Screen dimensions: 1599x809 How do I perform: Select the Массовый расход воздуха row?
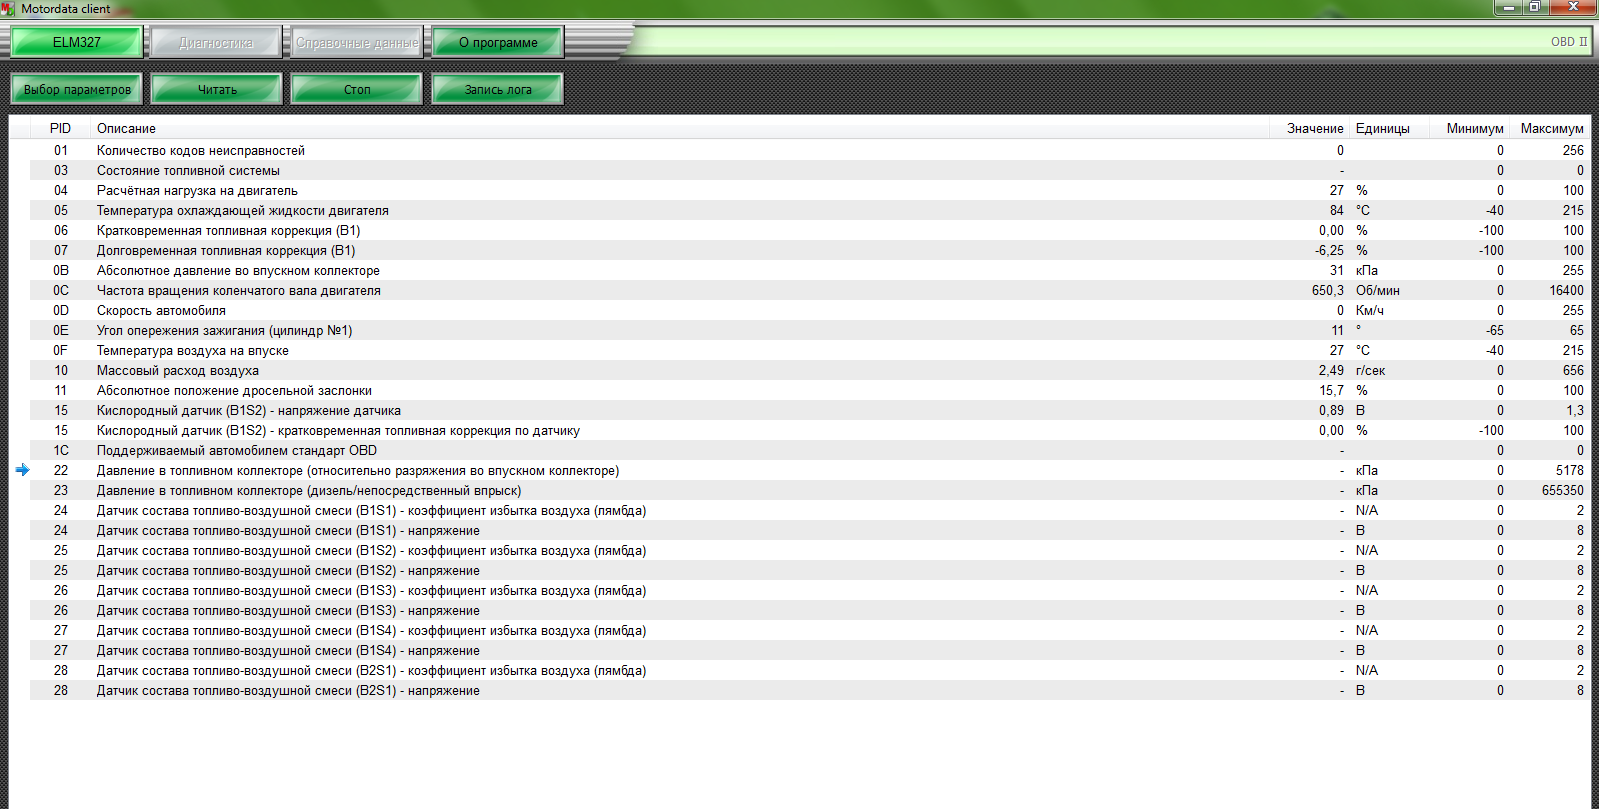click(x=810, y=370)
